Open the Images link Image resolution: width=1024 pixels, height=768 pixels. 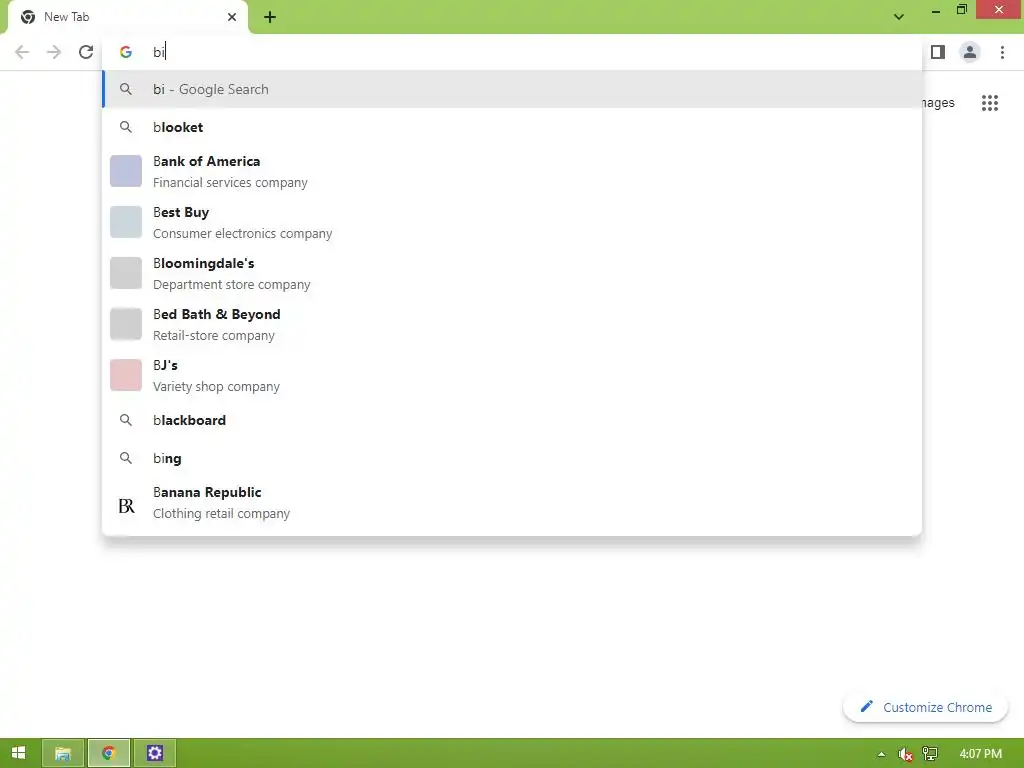point(937,103)
